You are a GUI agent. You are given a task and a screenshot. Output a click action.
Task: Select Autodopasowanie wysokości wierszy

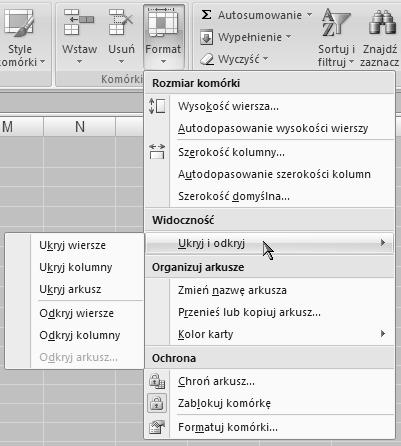(x=273, y=128)
